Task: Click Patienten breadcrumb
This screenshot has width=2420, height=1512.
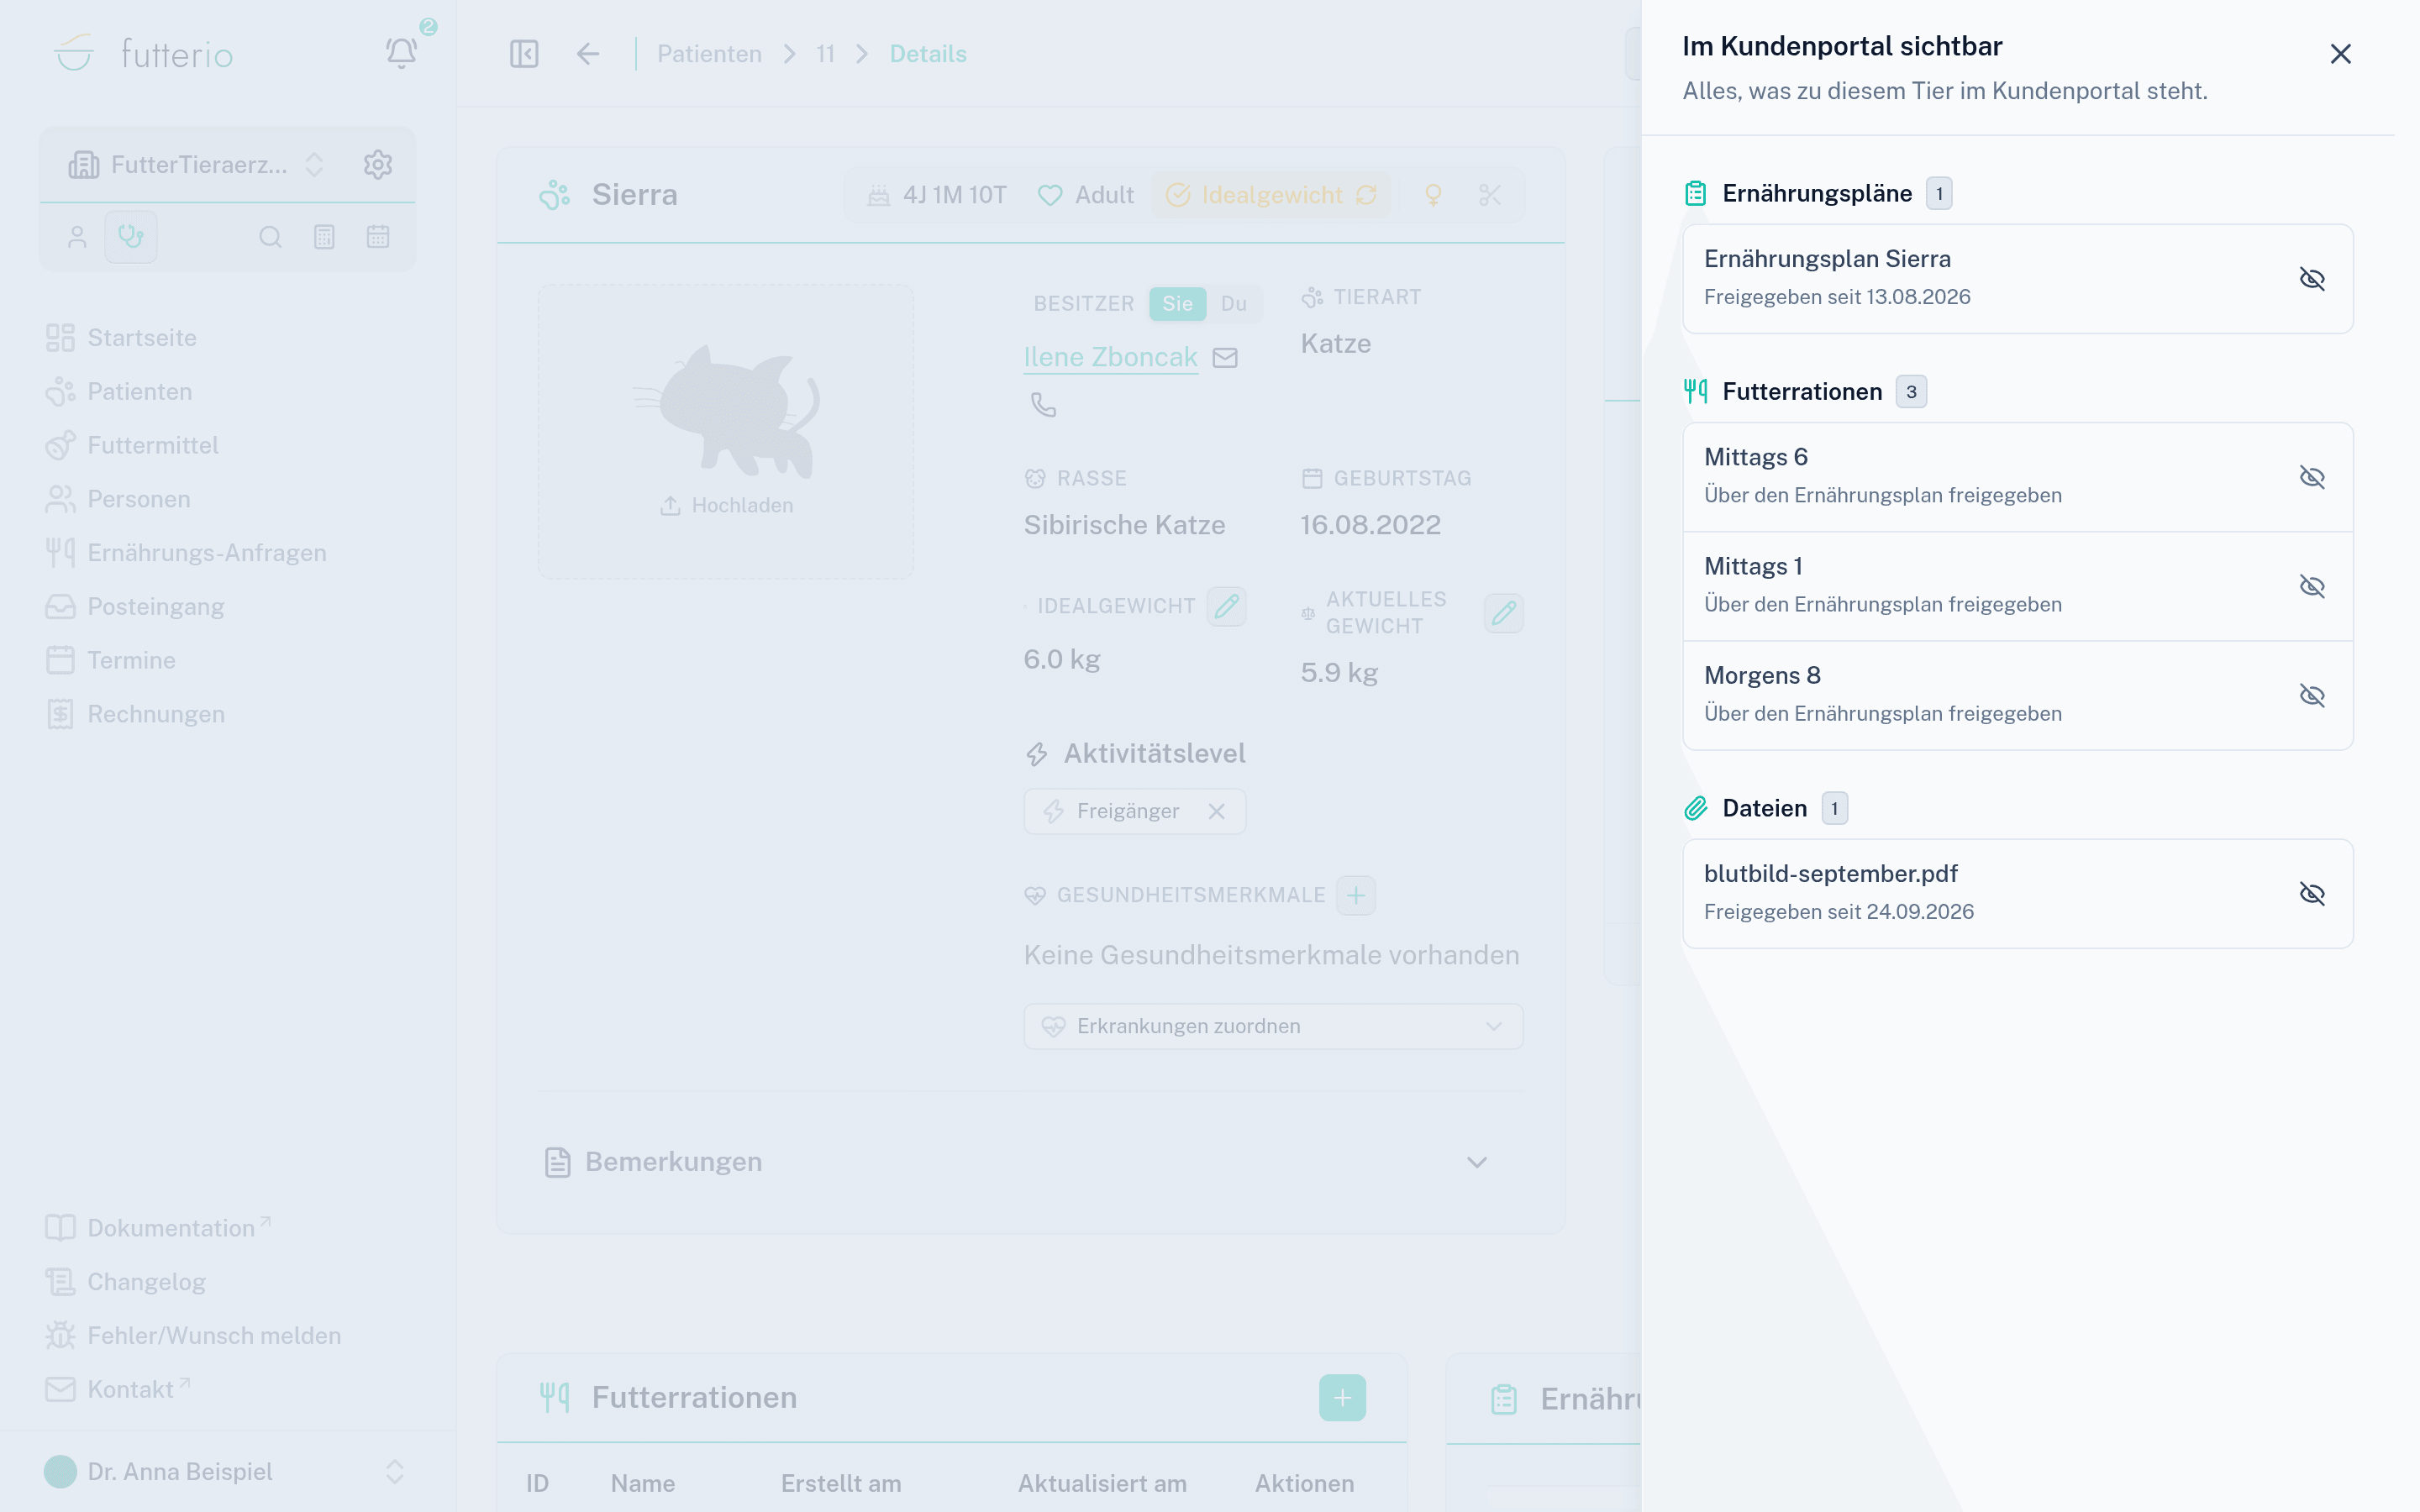Action: point(709,54)
